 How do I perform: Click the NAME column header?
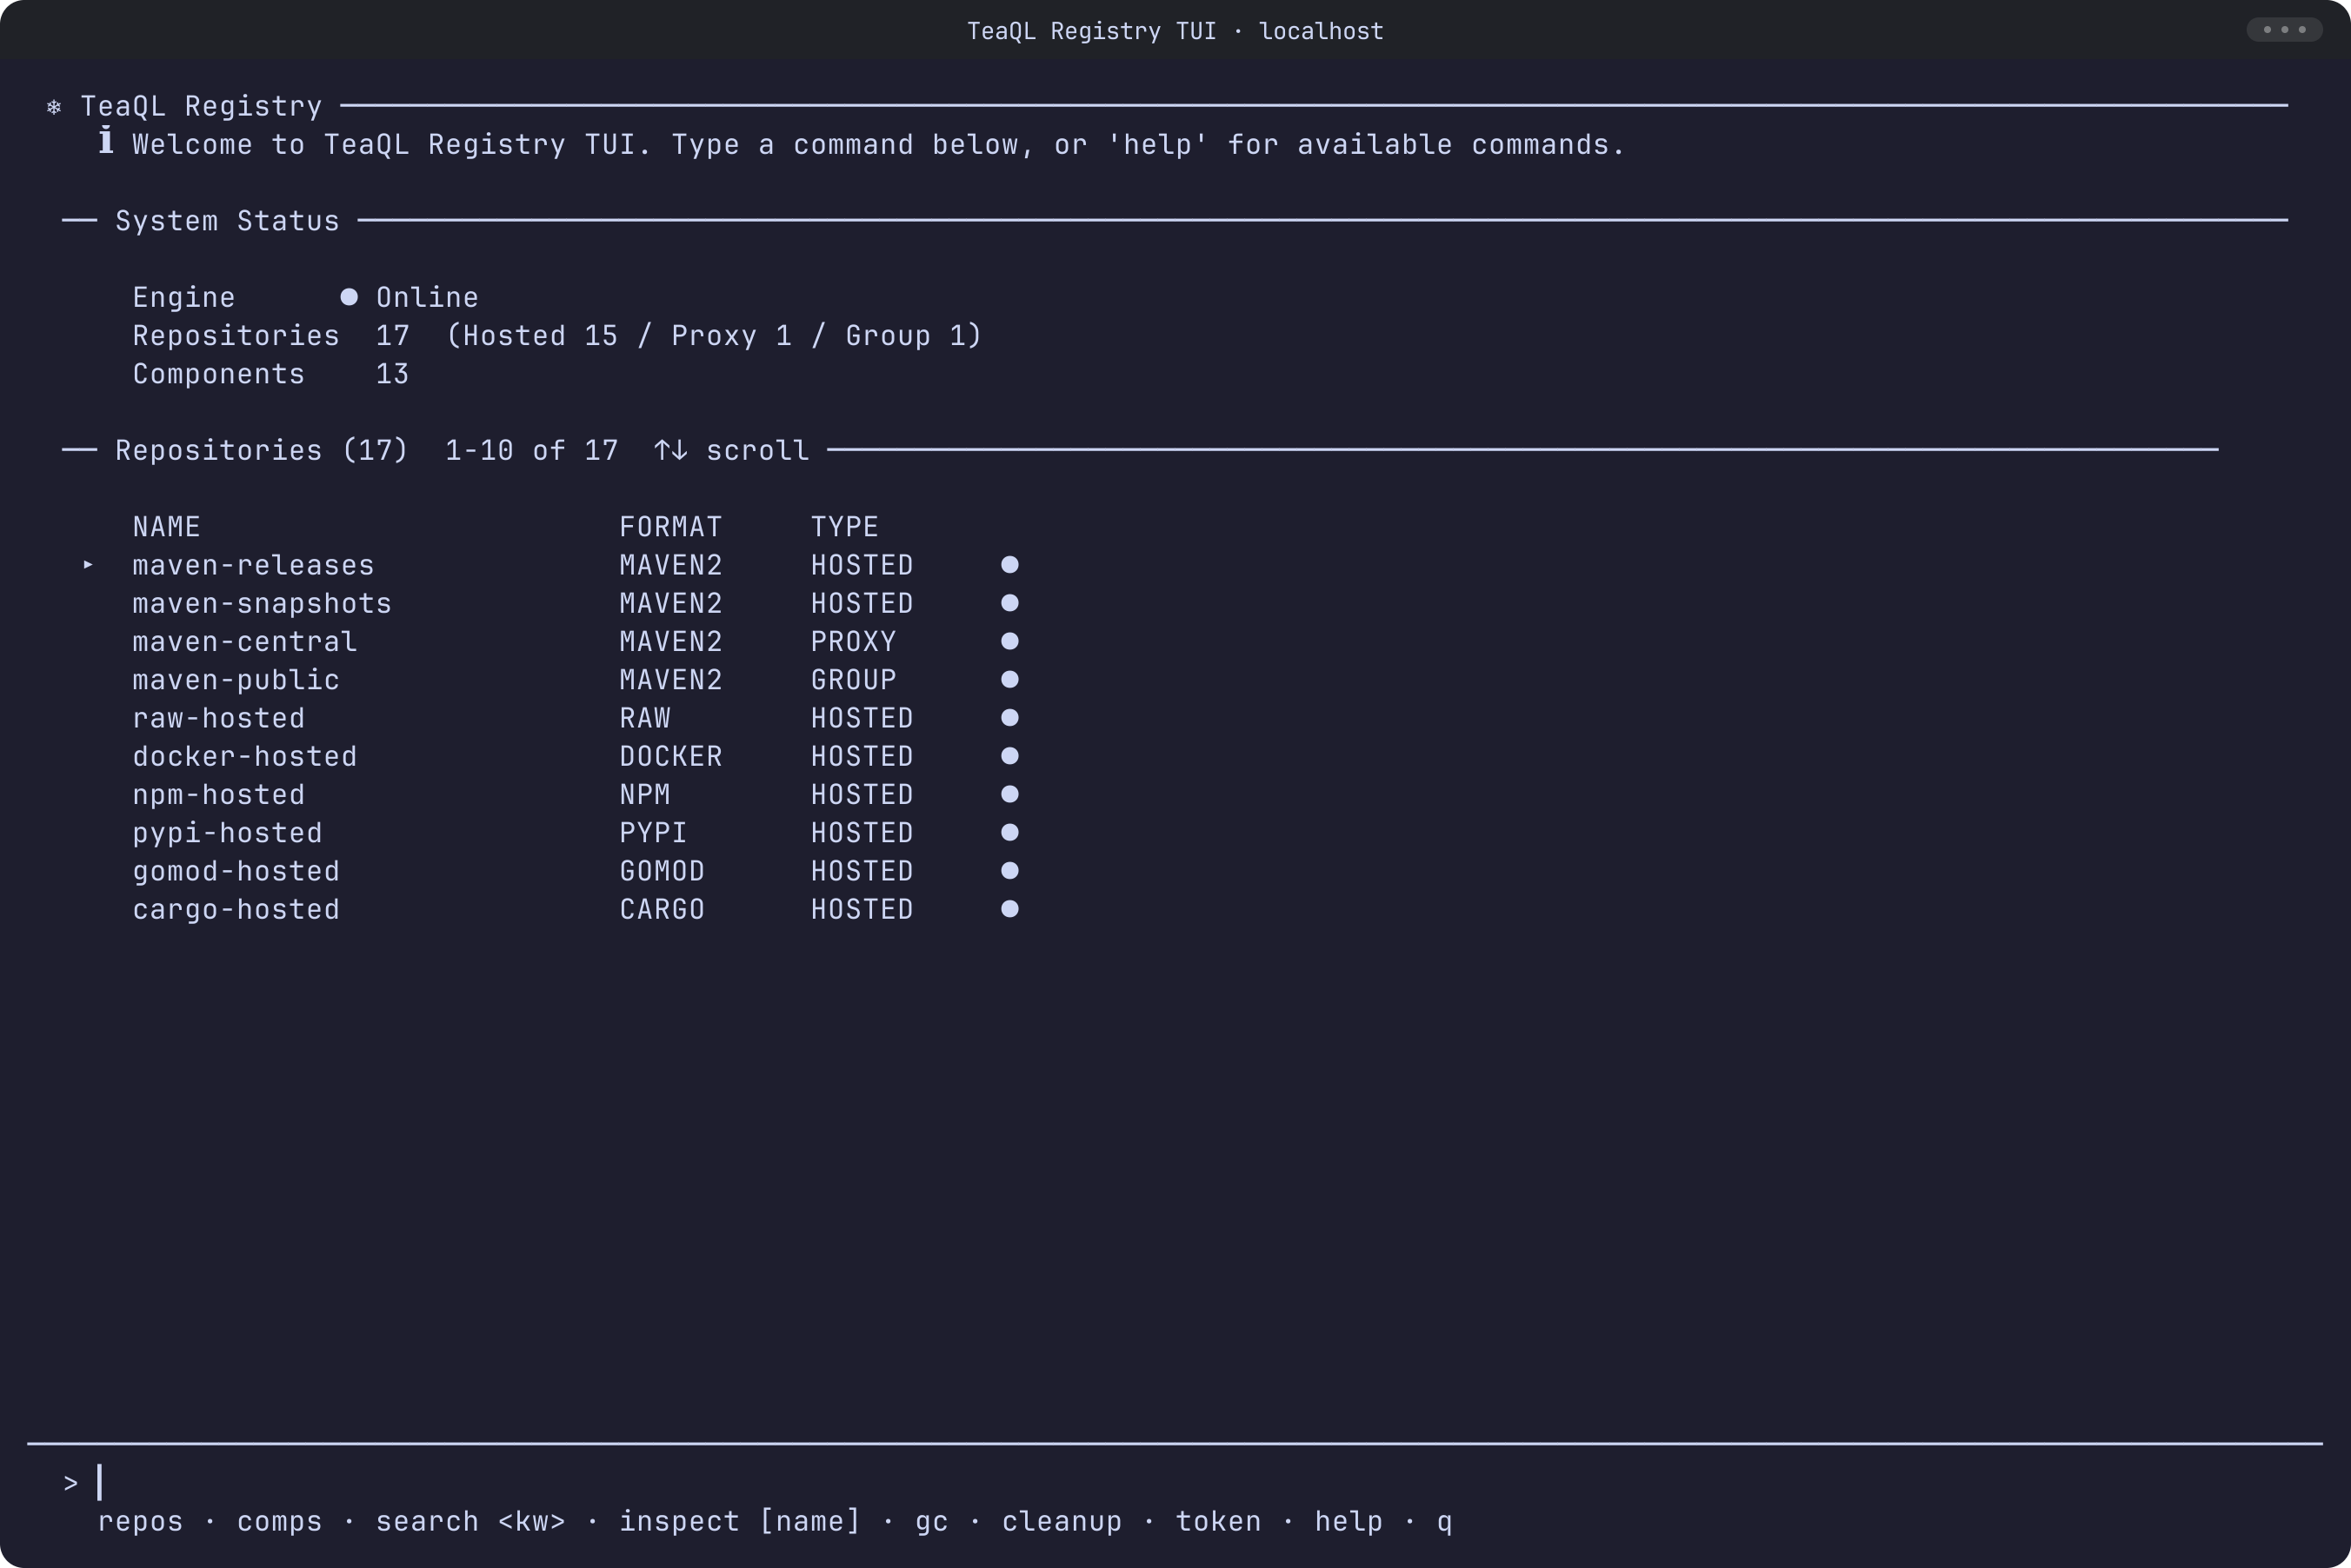[166, 527]
